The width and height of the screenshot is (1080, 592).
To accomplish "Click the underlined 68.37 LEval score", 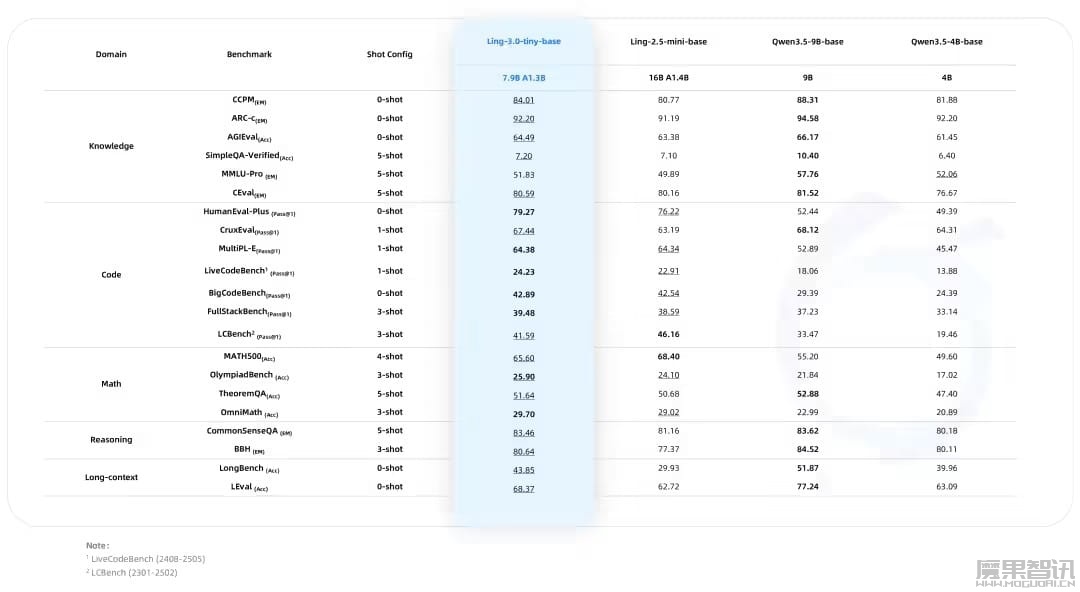I will [523, 489].
